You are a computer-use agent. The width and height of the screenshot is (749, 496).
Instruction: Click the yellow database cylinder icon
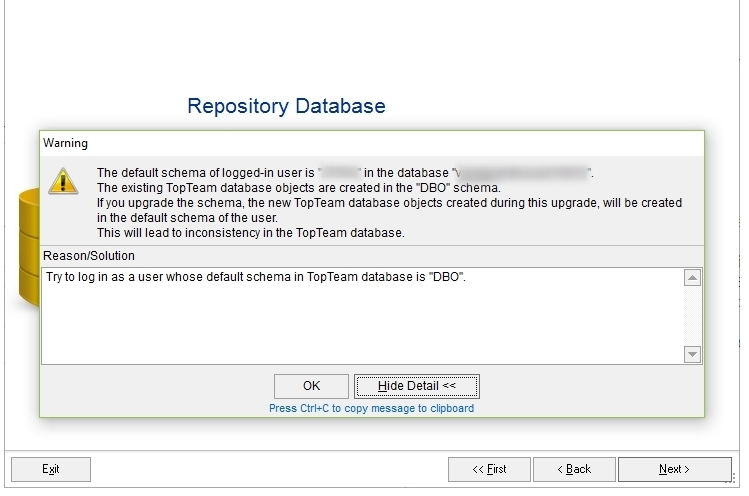[x=29, y=247]
